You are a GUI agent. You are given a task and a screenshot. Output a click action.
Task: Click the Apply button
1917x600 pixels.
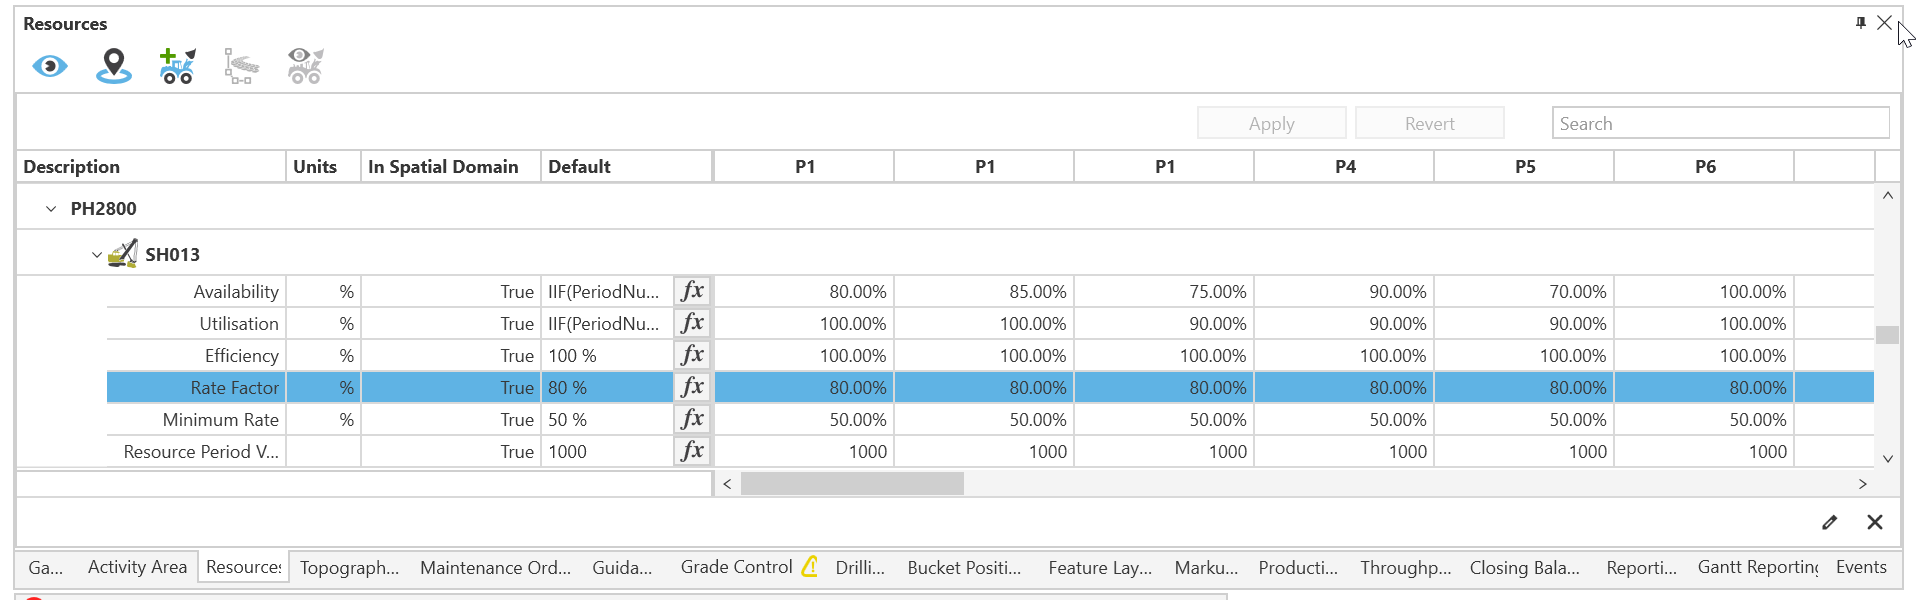pyautogui.click(x=1271, y=123)
